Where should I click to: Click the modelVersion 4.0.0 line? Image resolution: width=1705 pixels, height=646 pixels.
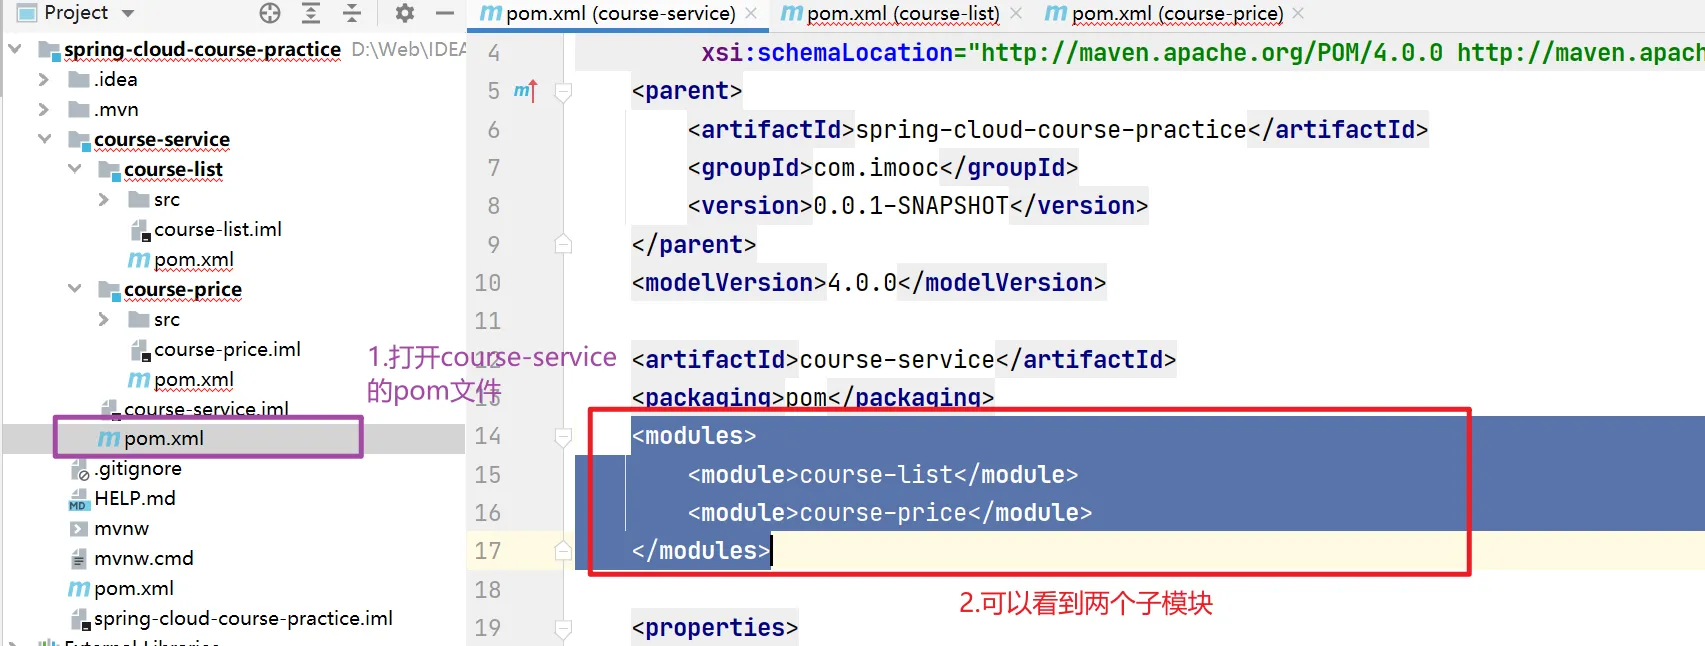point(869,282)
